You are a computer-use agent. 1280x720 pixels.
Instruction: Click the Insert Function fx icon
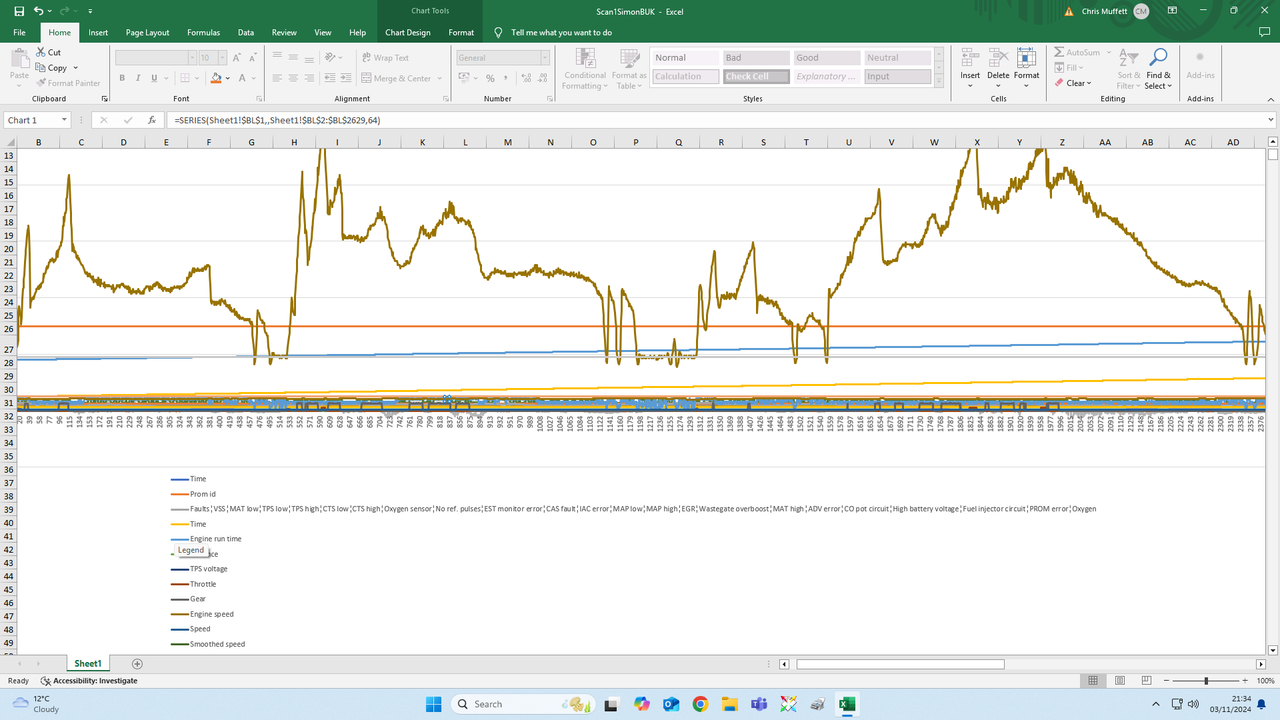tap(151, 120)
